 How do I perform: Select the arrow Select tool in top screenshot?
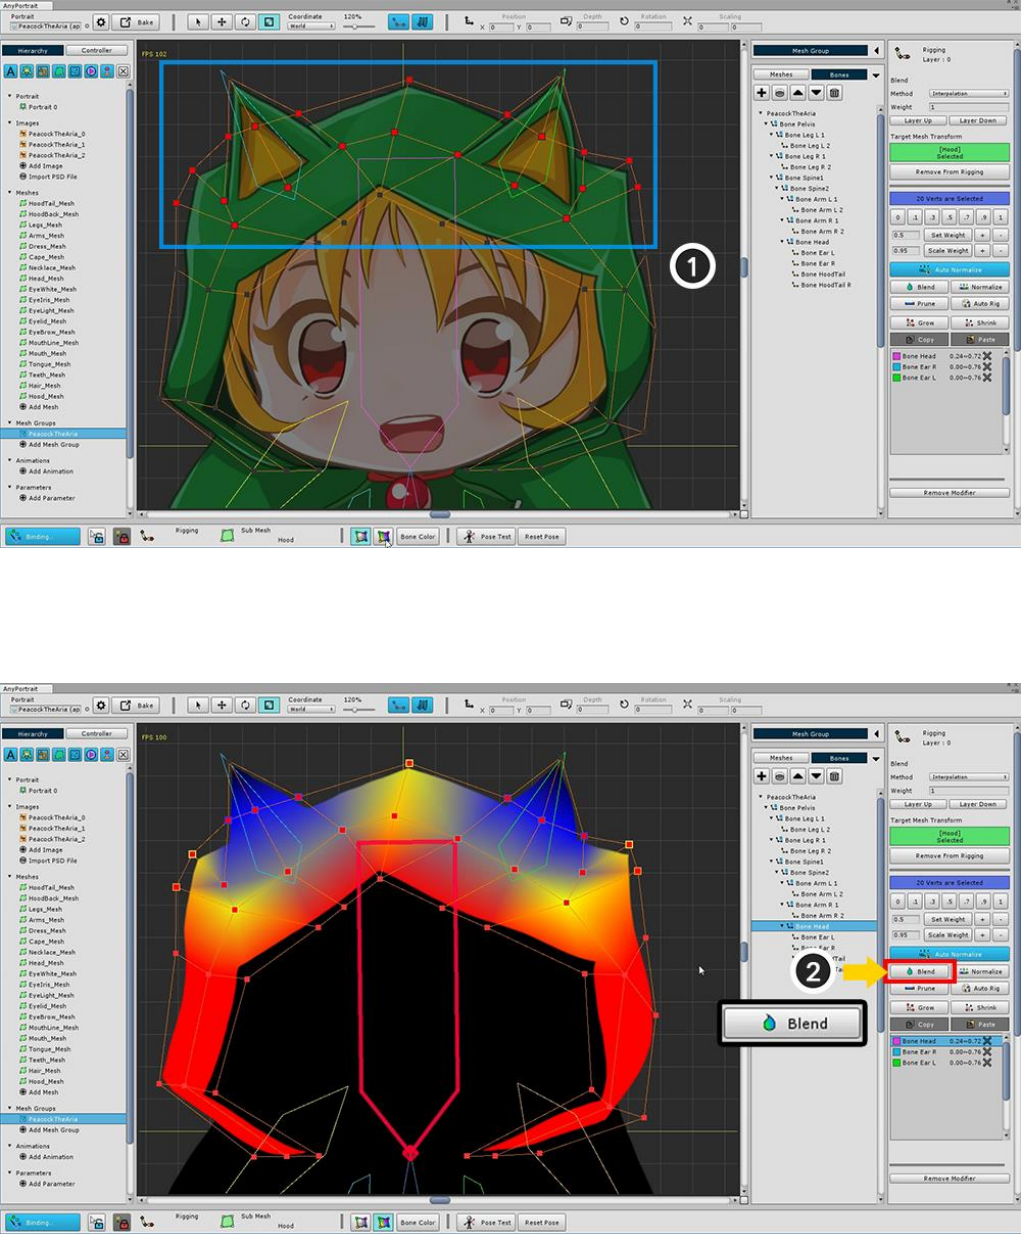coord(198,22)
